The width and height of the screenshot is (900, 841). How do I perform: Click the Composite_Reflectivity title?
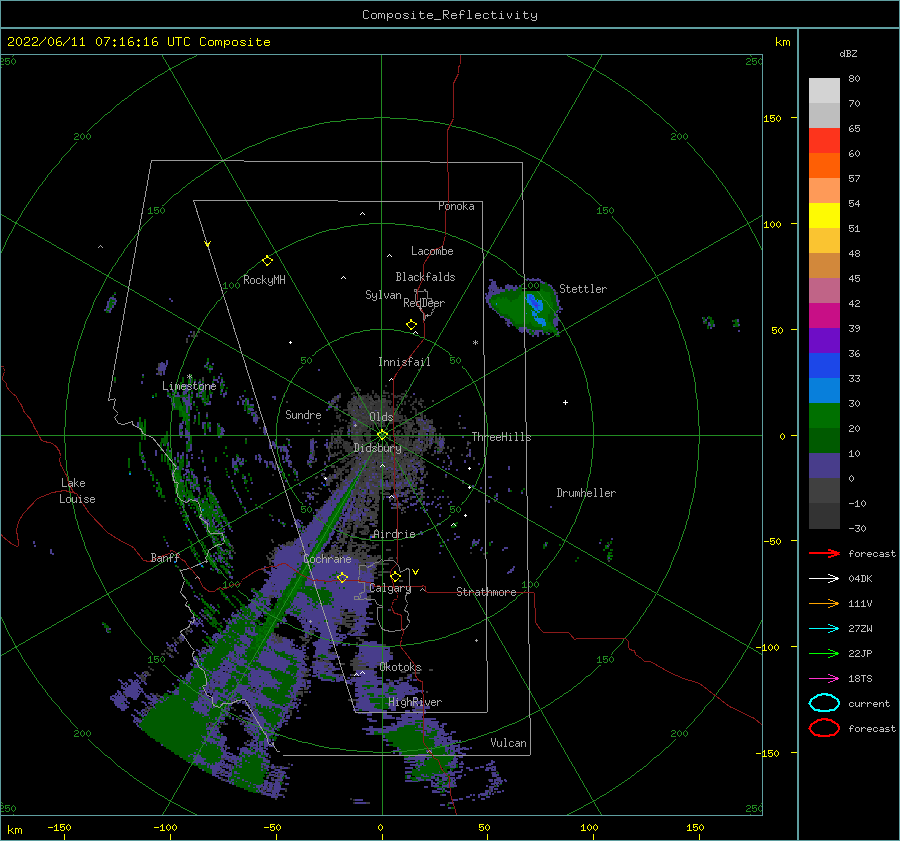pyautogui.click(x=450, y=15)
